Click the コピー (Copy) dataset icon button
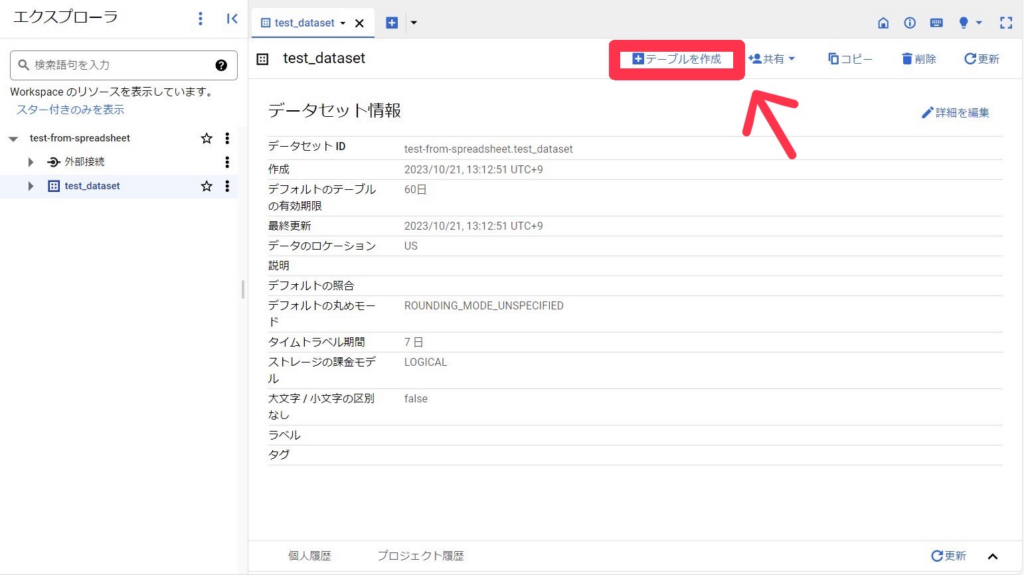The height and width of the screenshot is (575, 1024). [850, 59]
